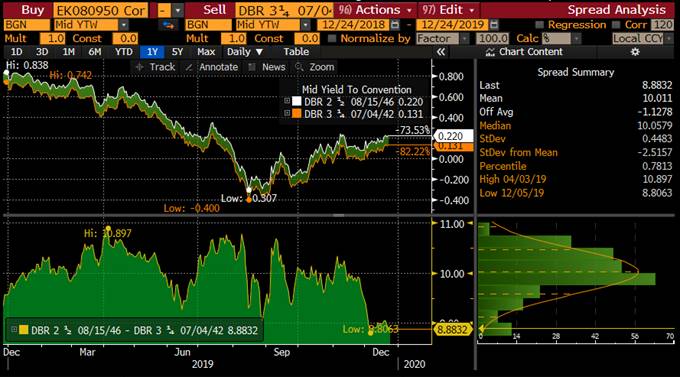The width and height of the screenshot is (680, 377).
Task: Toggle the Normalize by checkbox
Action: (x=332, y=39)
